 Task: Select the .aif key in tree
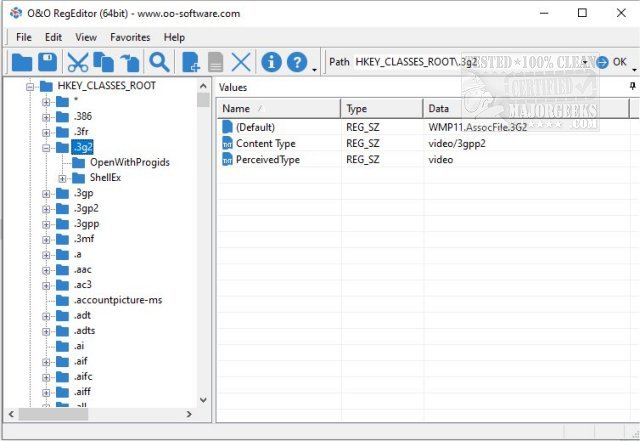point(81,361)
